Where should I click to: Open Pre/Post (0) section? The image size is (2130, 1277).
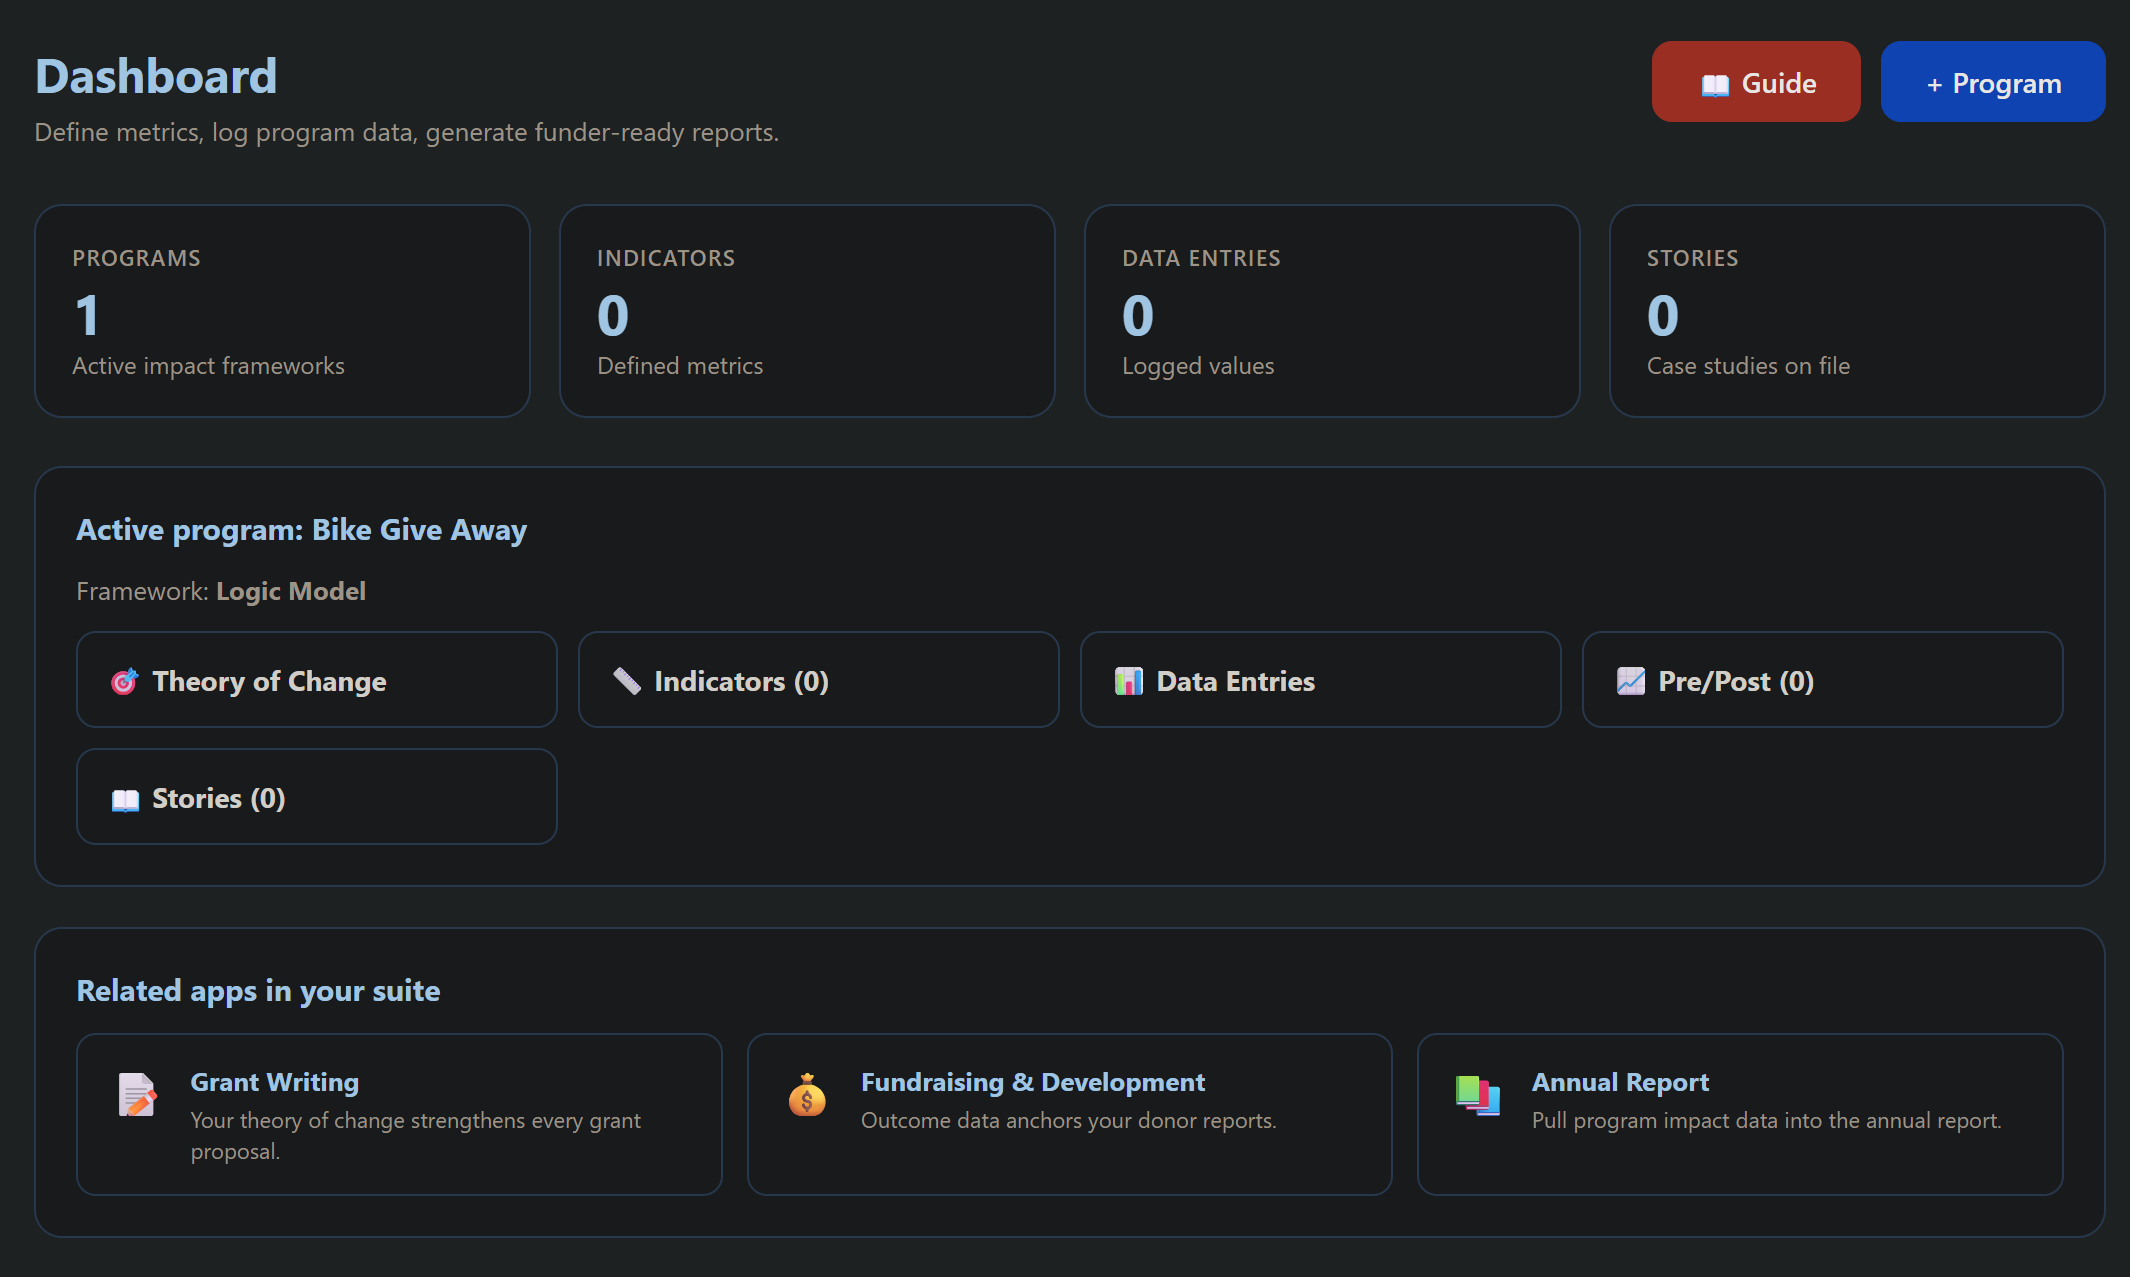pyautogui.click(x=1822, y=680)
